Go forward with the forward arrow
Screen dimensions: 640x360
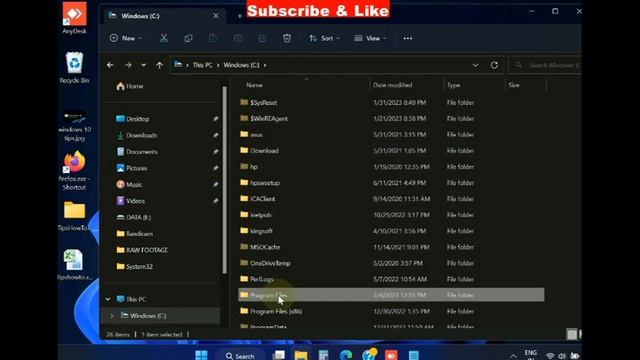128,65
